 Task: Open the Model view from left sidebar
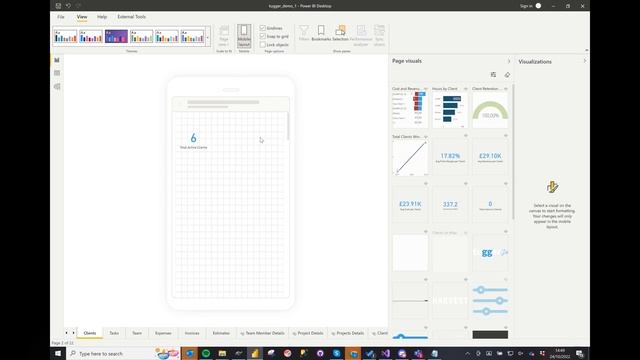tap(57, 87)
